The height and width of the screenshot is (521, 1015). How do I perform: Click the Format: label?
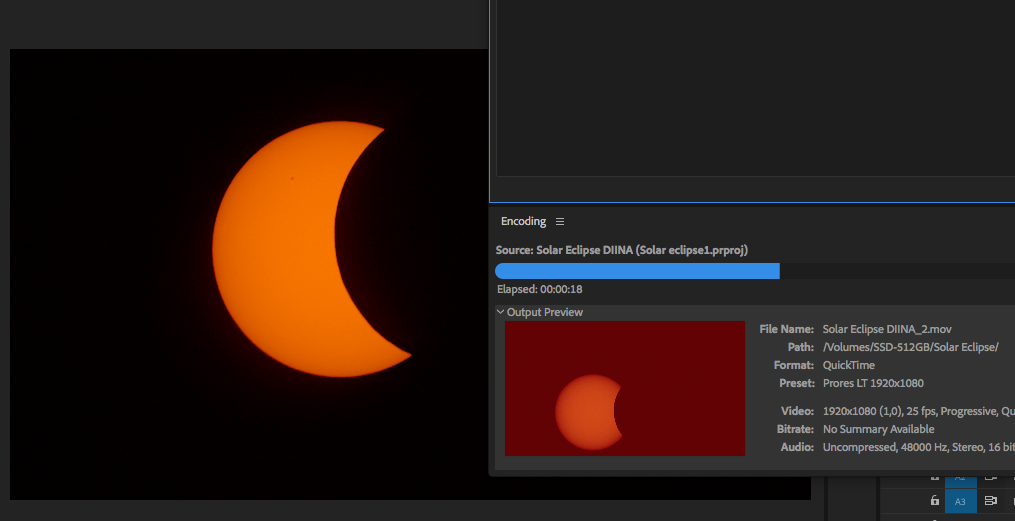794,366
